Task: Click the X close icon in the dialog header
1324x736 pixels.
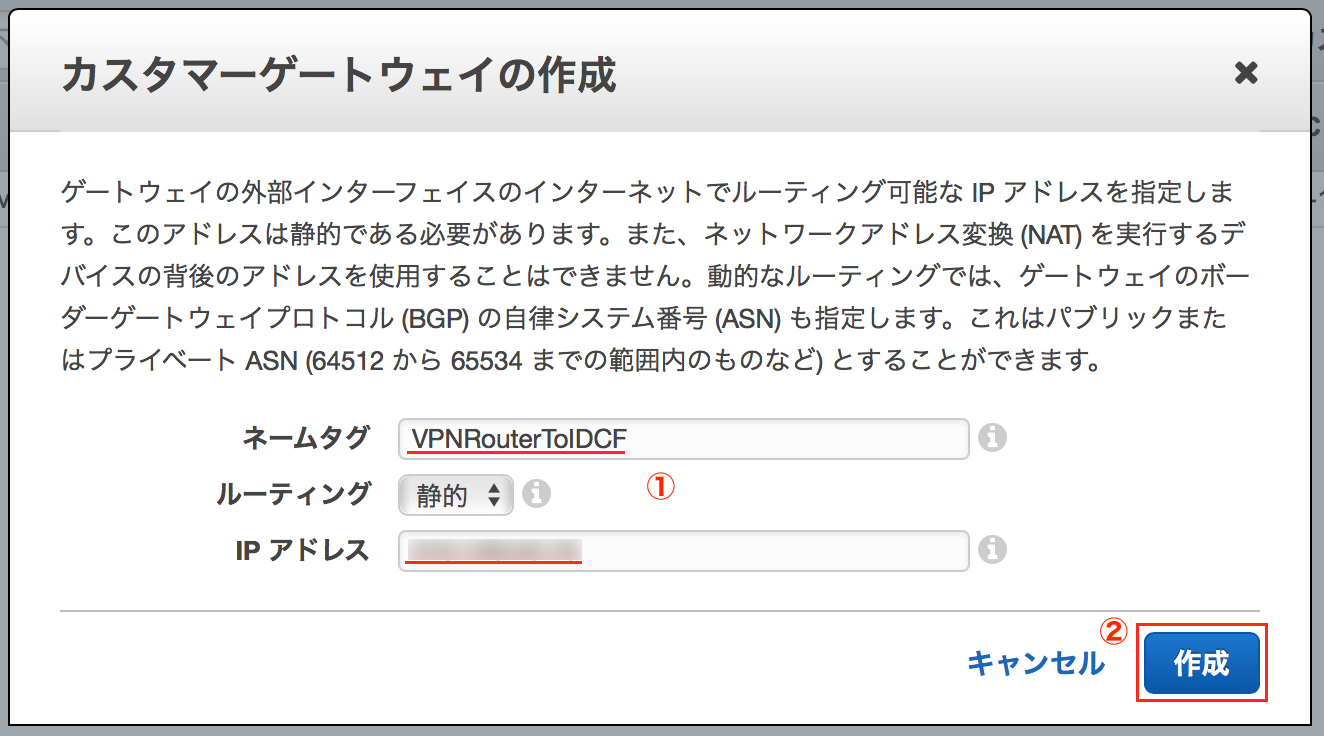Action: pyautogui.click(x=1248, y=73)
